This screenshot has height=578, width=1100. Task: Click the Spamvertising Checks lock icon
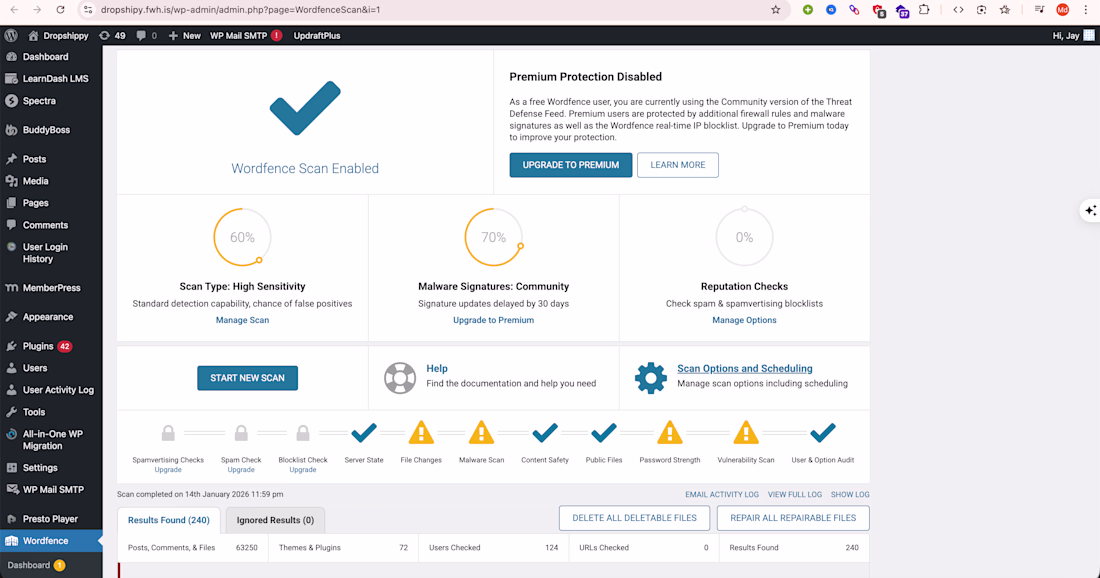(x=168, y=433)
